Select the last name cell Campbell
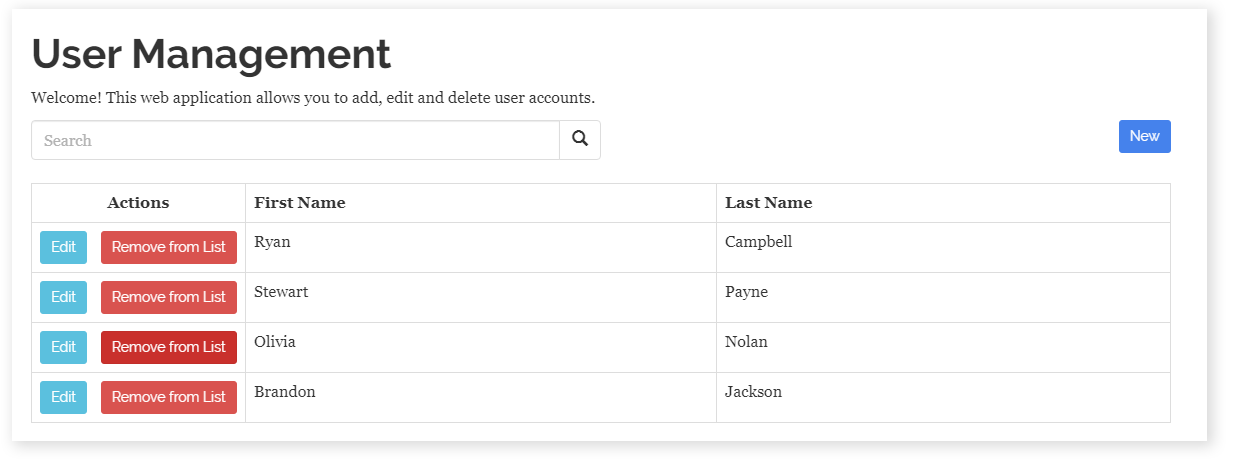This screenshot has height=471, width=1248. coord(758,242)
